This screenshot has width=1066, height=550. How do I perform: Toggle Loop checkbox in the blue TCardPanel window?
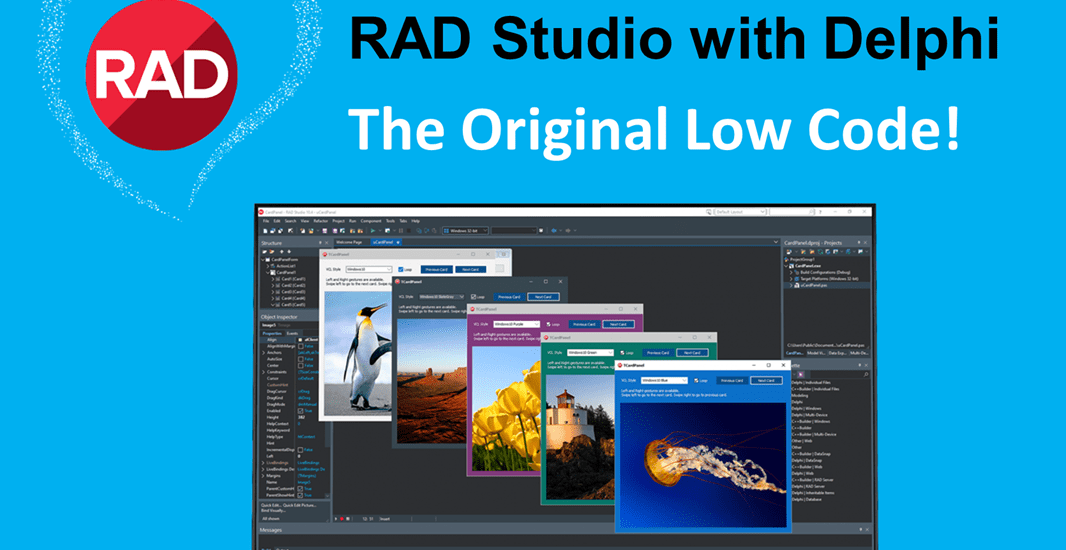click(696, 381)
